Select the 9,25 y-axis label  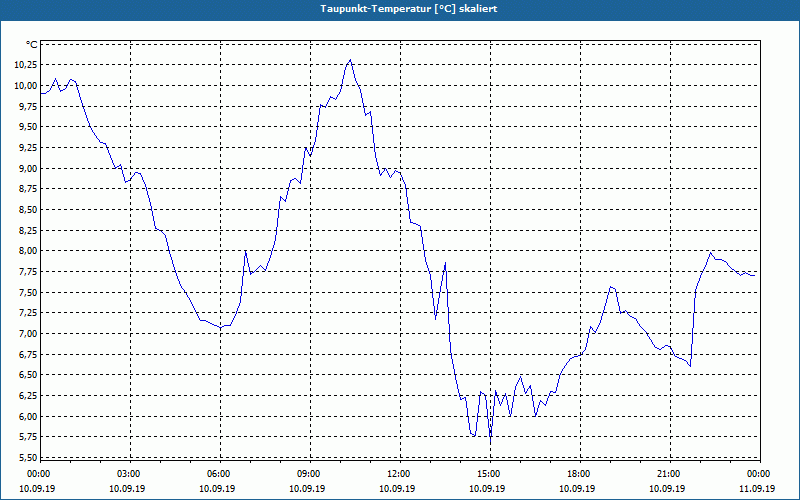(28, 147)
